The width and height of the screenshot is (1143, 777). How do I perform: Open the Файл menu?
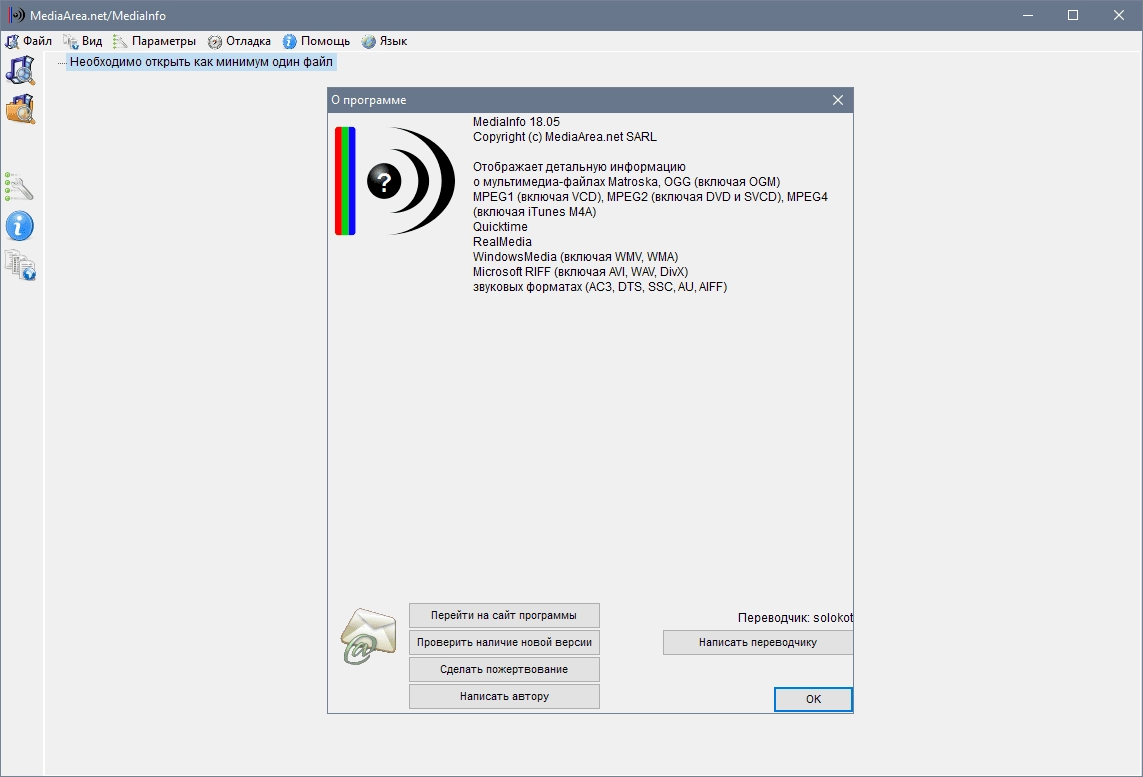tap(29, 41)
